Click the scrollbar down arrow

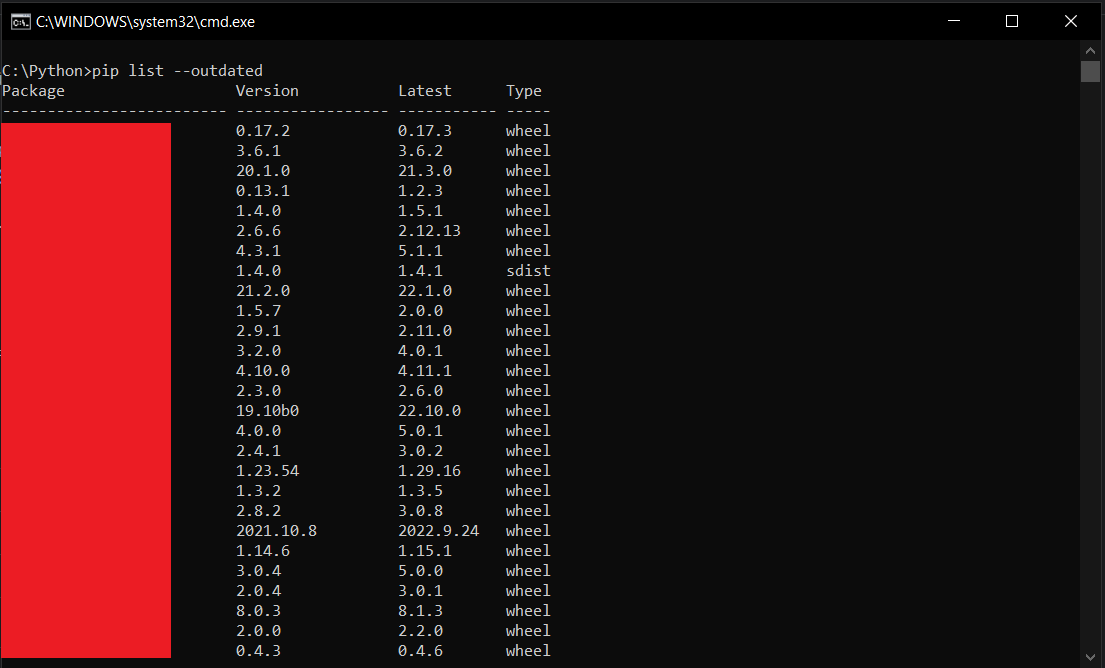pyautogui.click(x=1089, y=657)
